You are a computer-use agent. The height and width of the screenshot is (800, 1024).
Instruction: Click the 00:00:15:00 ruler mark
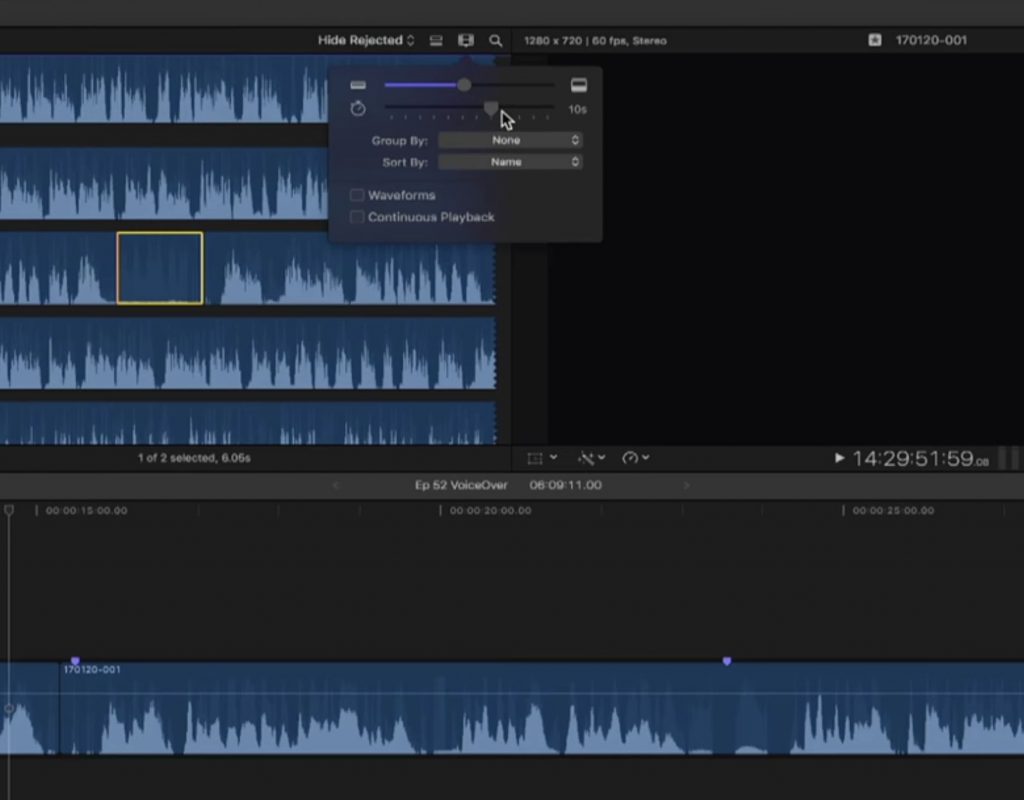86,511
